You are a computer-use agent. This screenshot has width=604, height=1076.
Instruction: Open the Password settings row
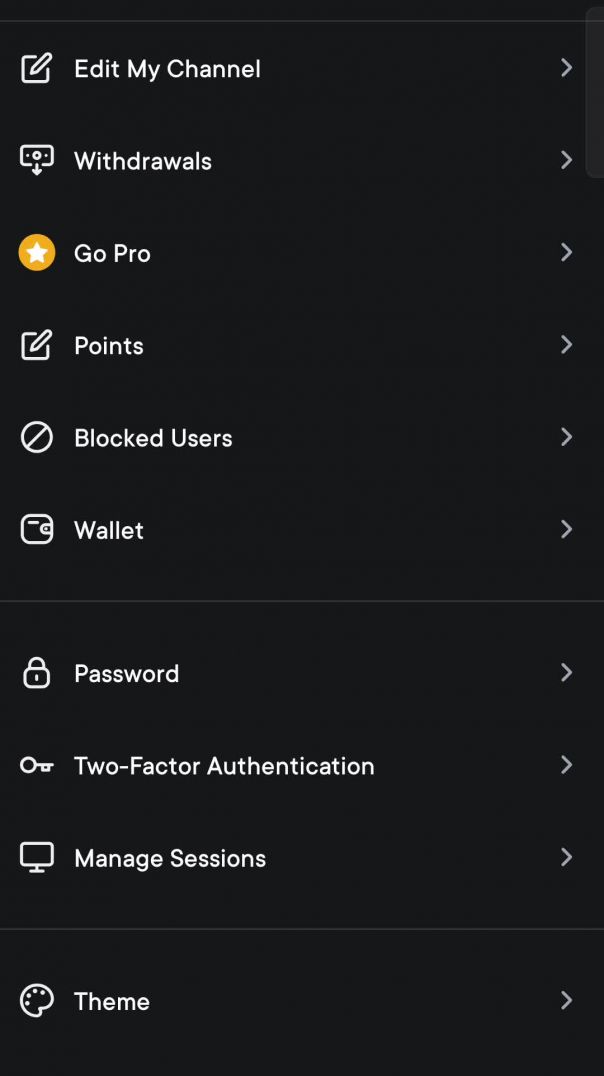pyautogui.click(x=127, y=674)
